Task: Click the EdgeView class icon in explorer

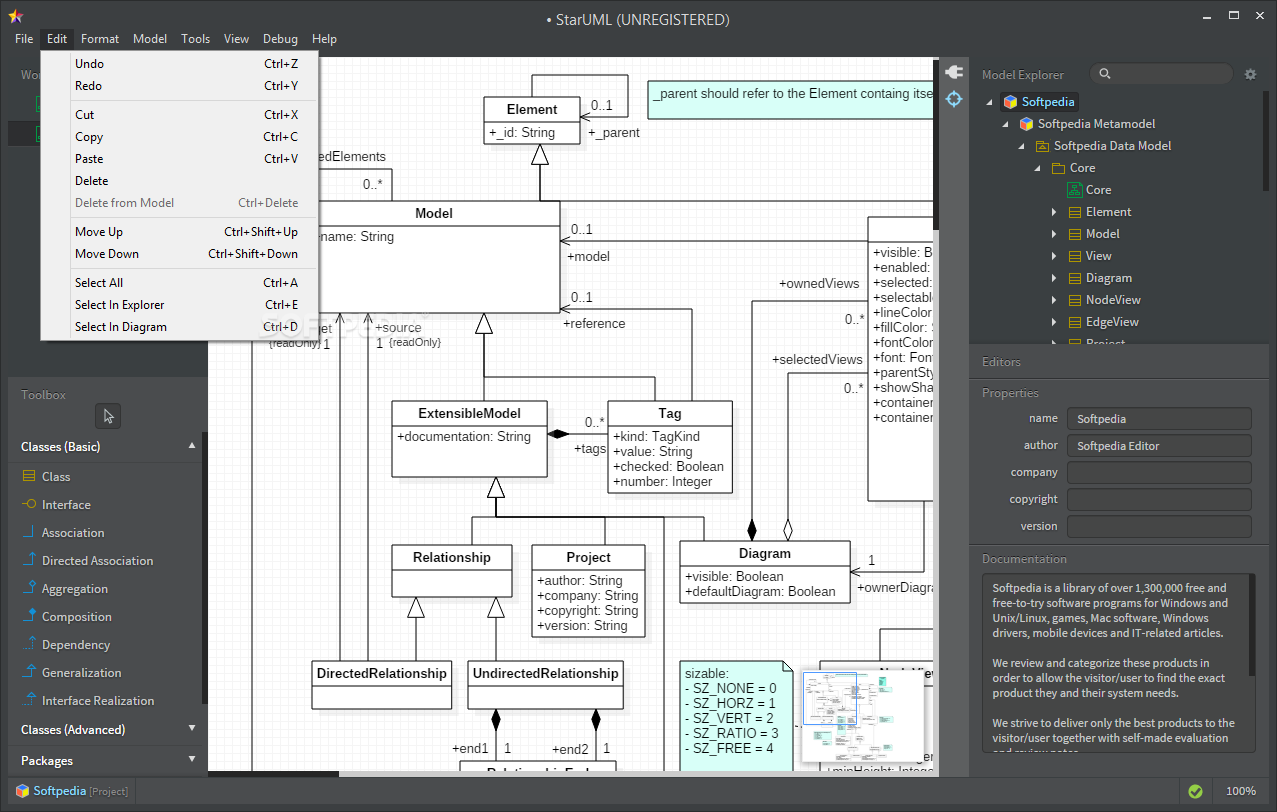Action: pos(1075,322)
